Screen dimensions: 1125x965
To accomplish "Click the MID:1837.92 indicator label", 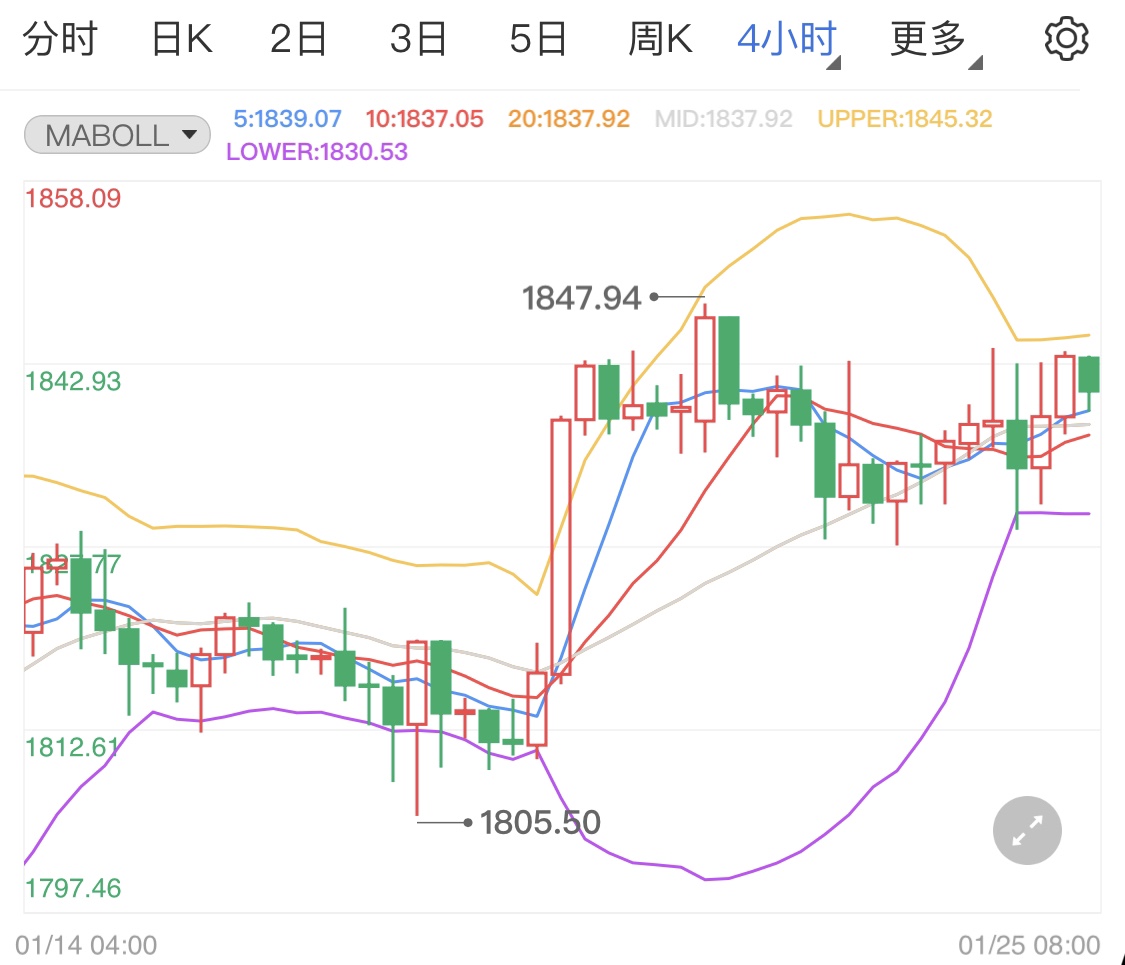I will (x=723, y=118).
